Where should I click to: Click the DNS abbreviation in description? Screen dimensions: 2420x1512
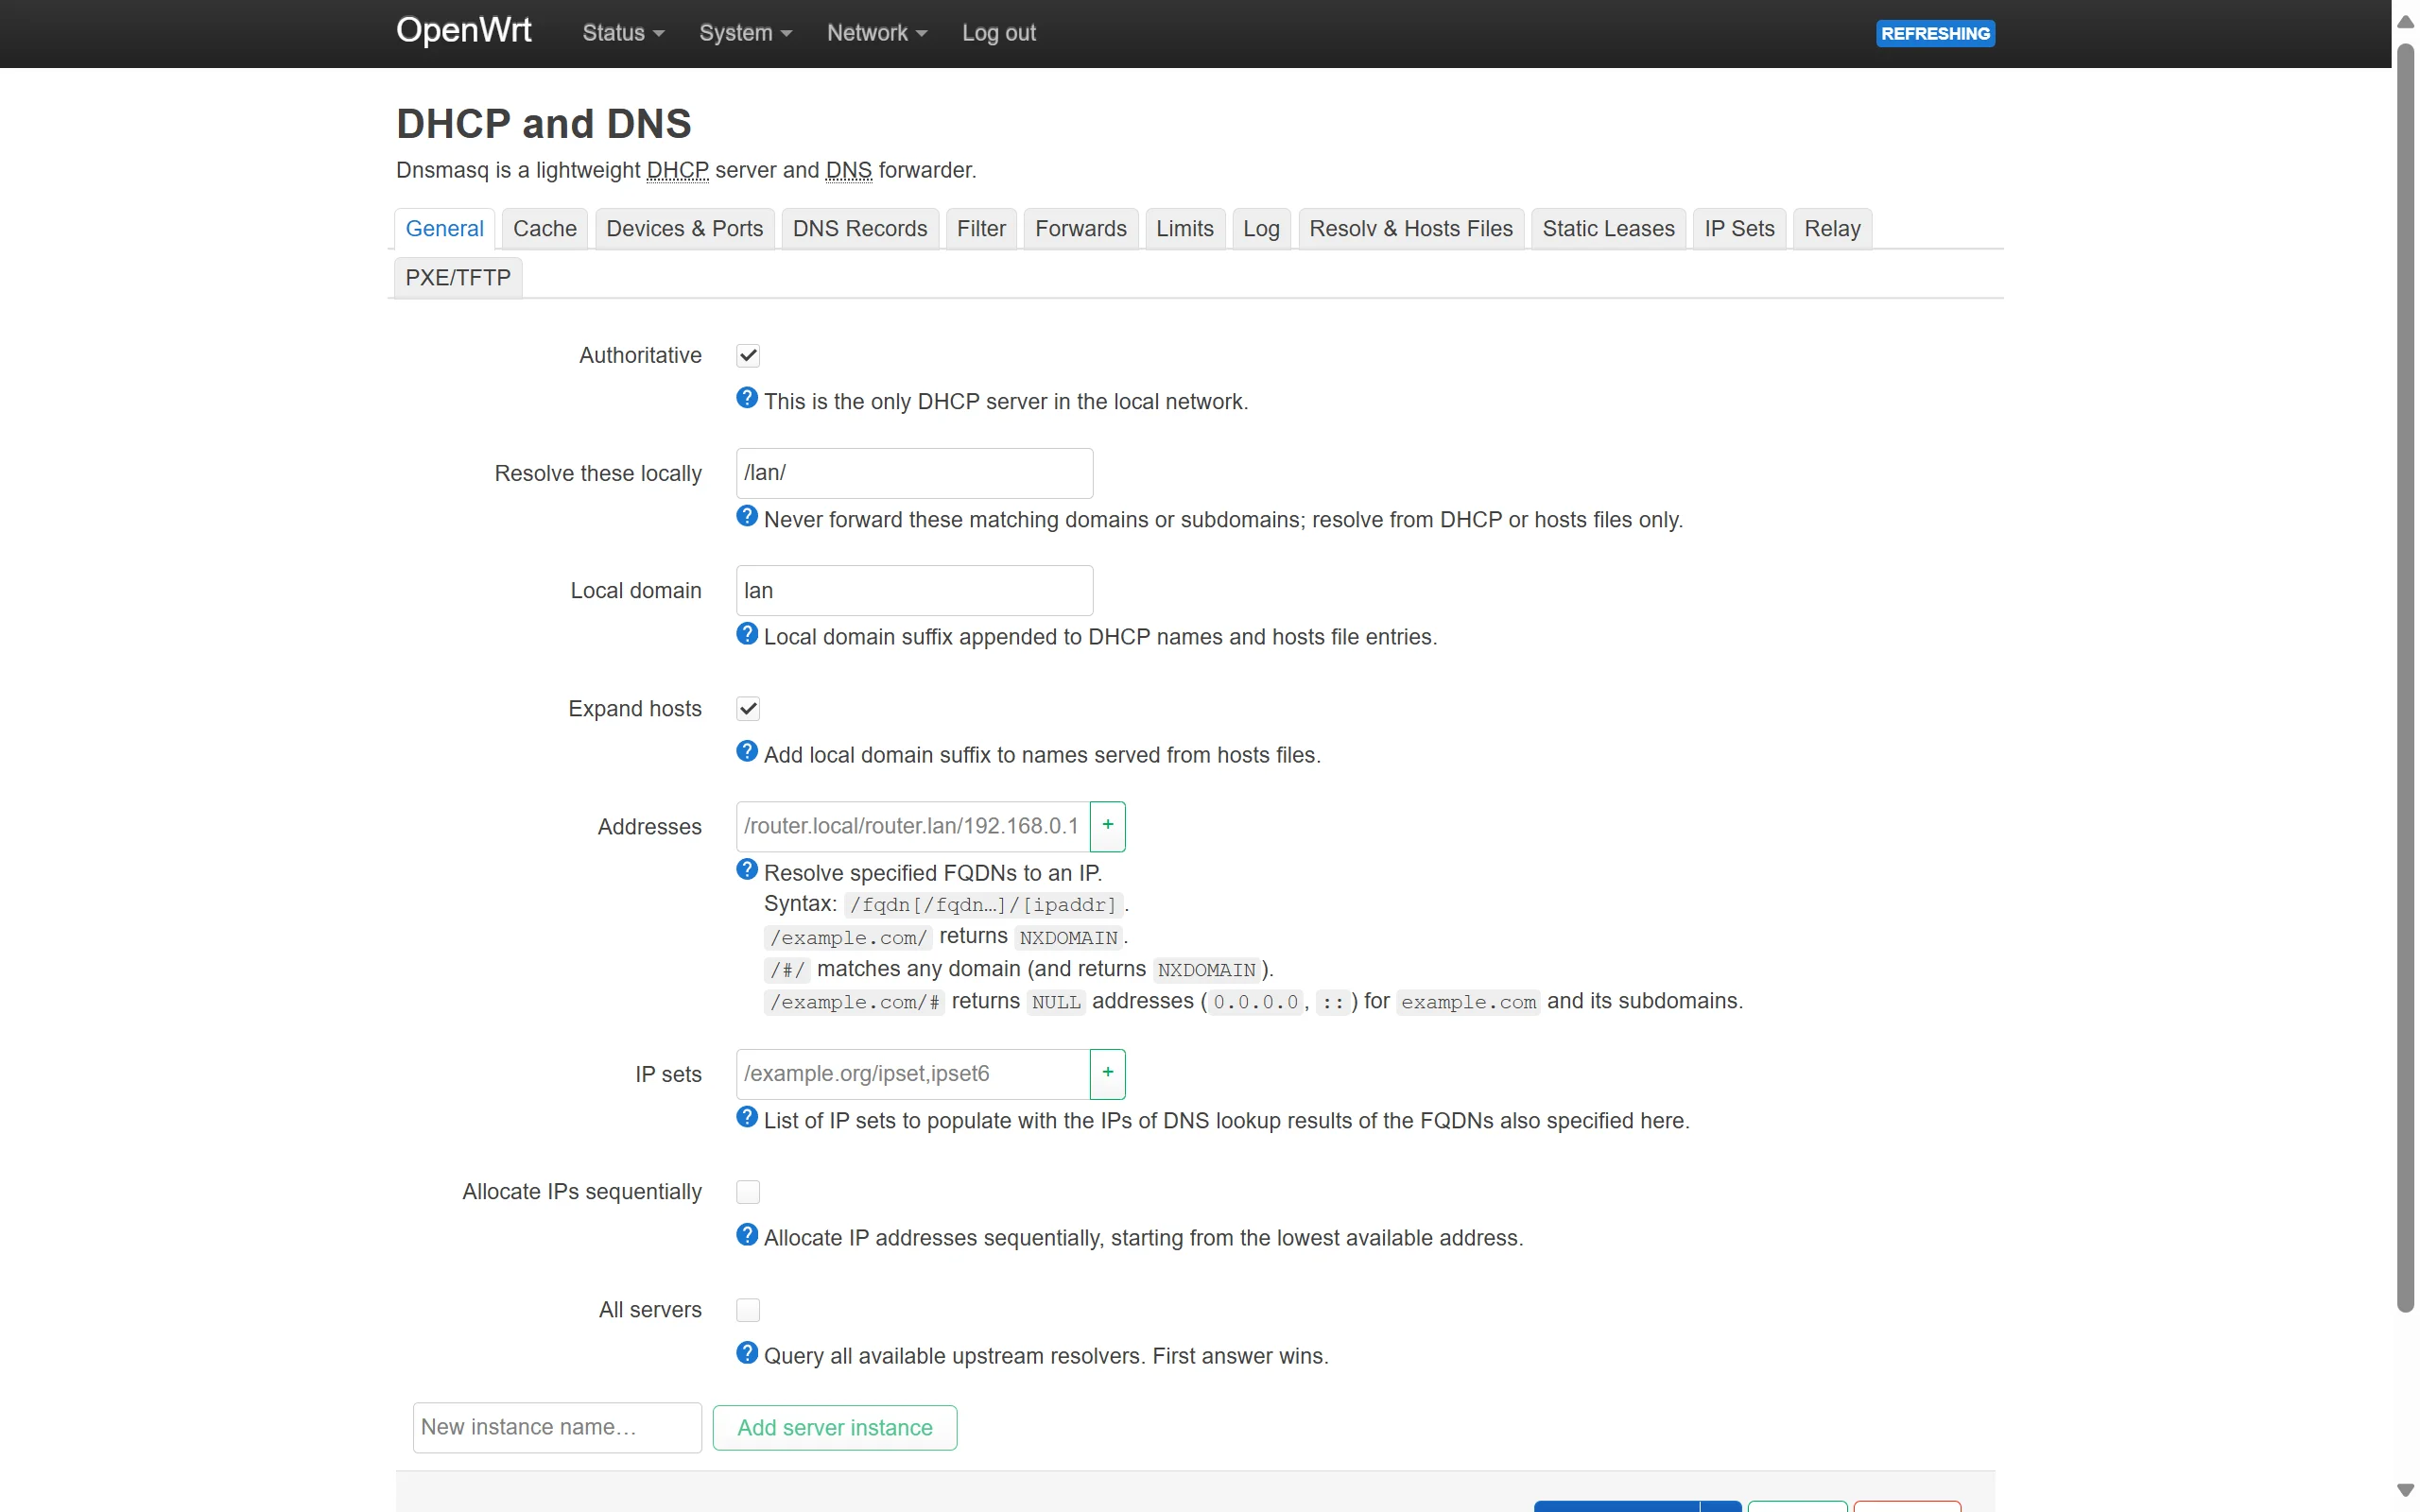(x=848, y=170)
